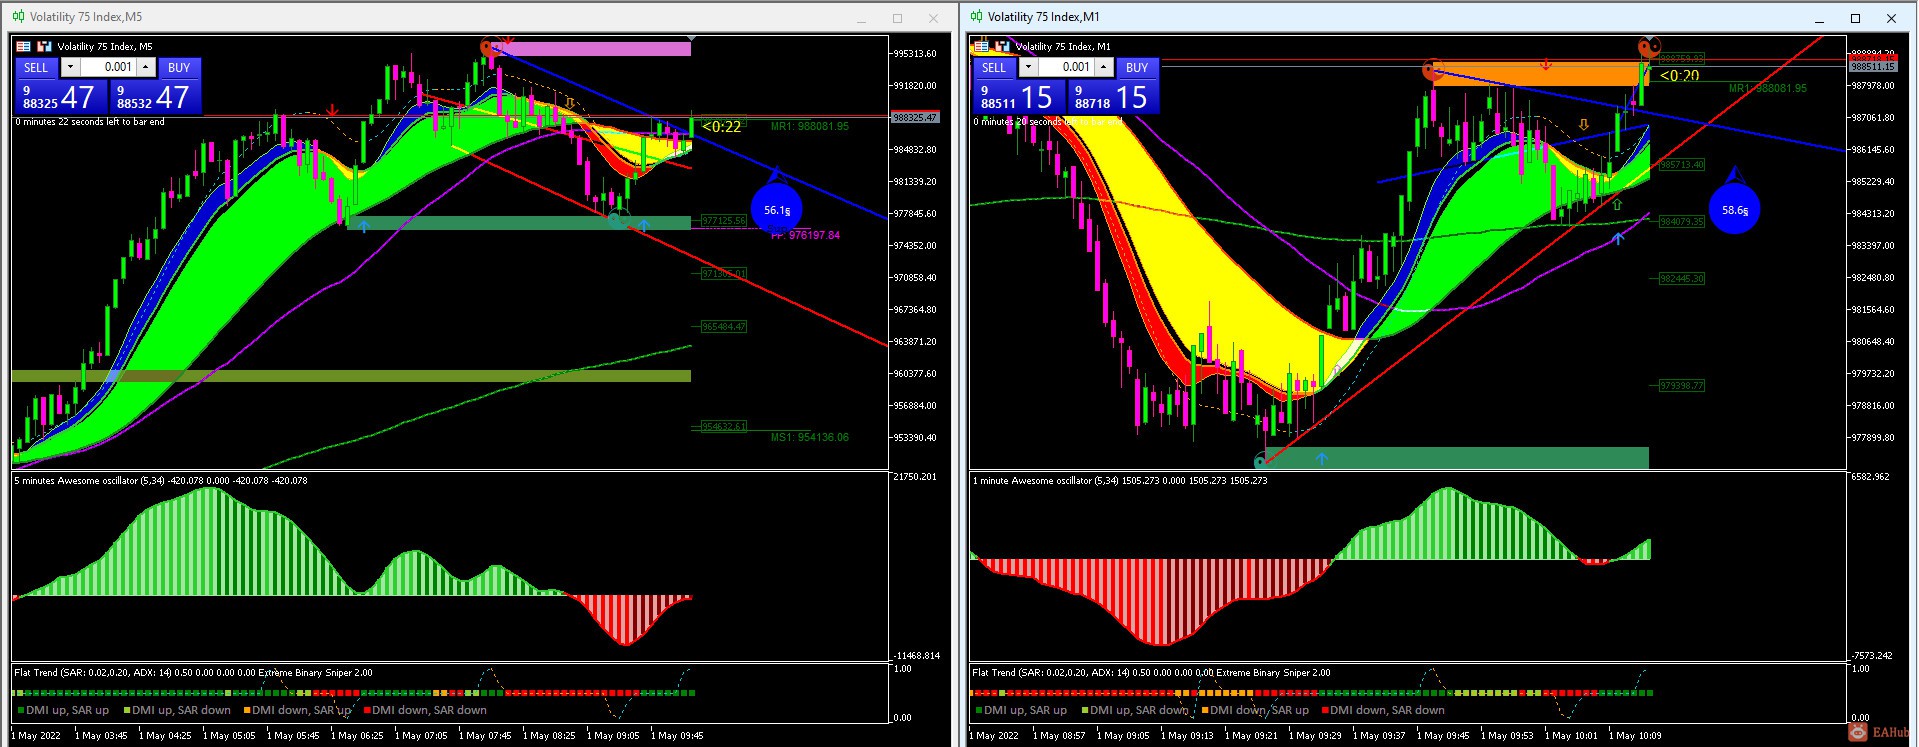This screenshot has height=747, width=1919.
Task: Click the '<0:22' timer text in M5 chart
Action: tap(721, 126)
